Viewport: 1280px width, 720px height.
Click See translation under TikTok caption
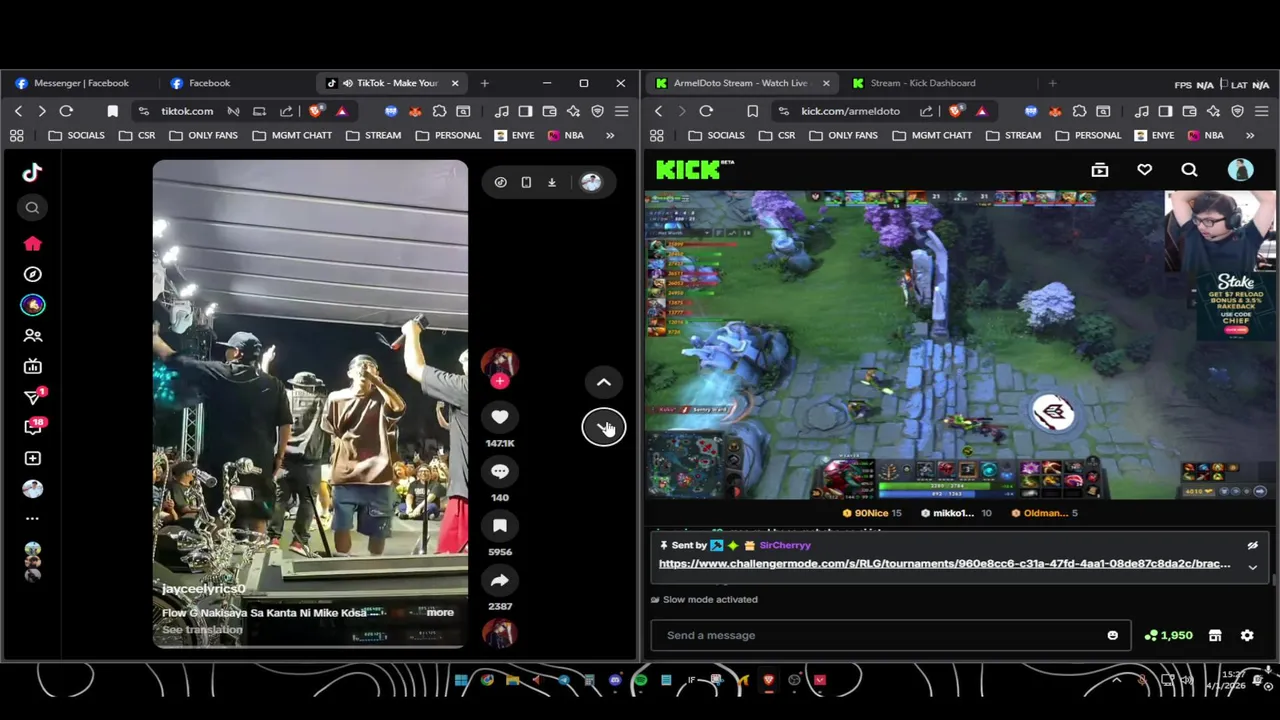pos(202,630)
